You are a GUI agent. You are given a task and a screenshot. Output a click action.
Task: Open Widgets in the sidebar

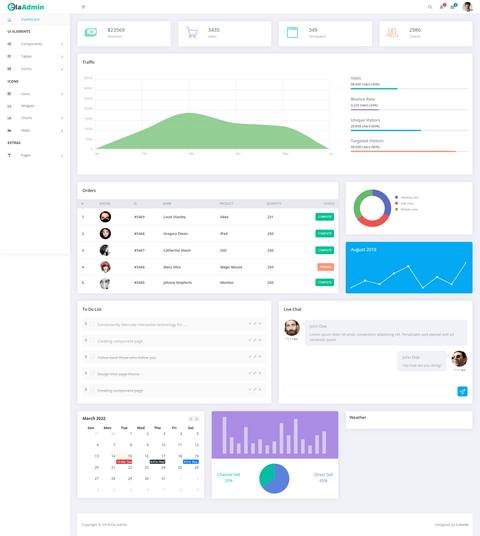pyautogui.click(x=27, y=106)
